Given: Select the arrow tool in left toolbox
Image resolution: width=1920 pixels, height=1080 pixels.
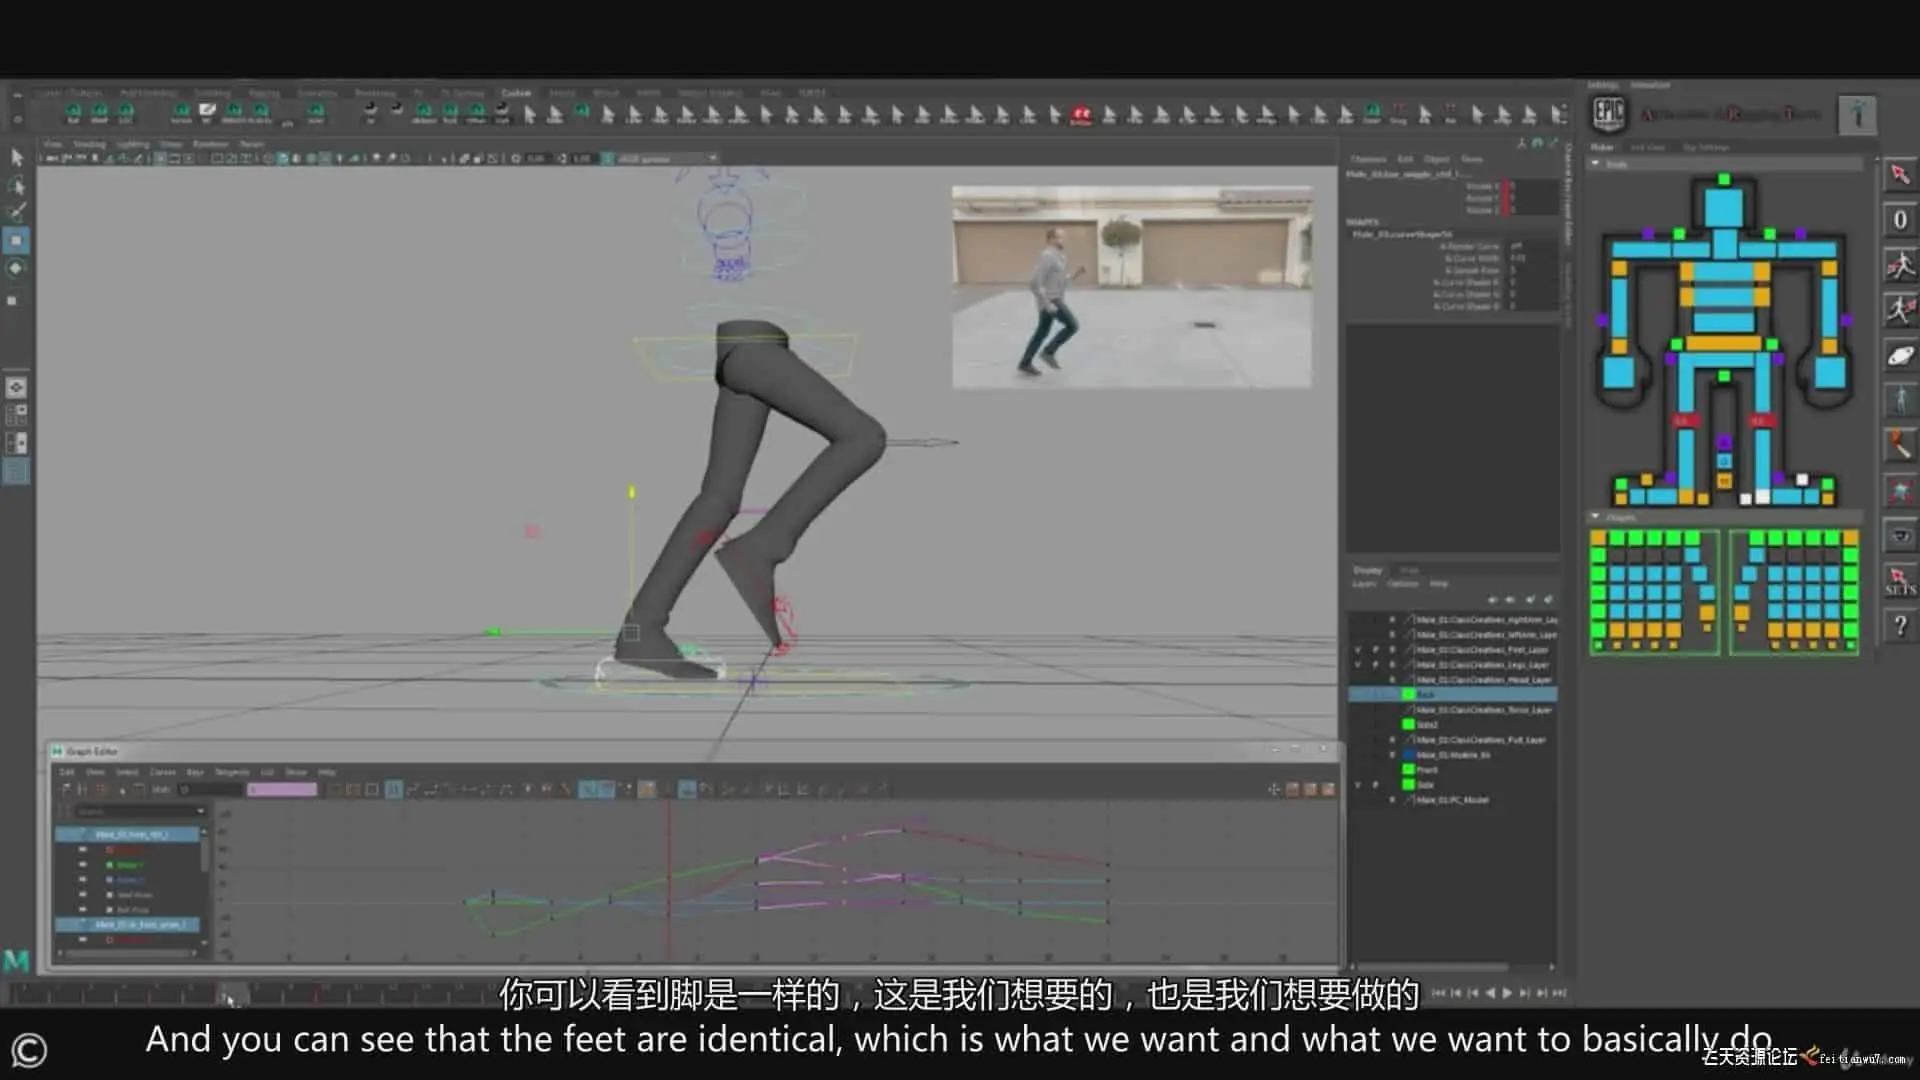Looking at the screenshot, I should [17, 157].
